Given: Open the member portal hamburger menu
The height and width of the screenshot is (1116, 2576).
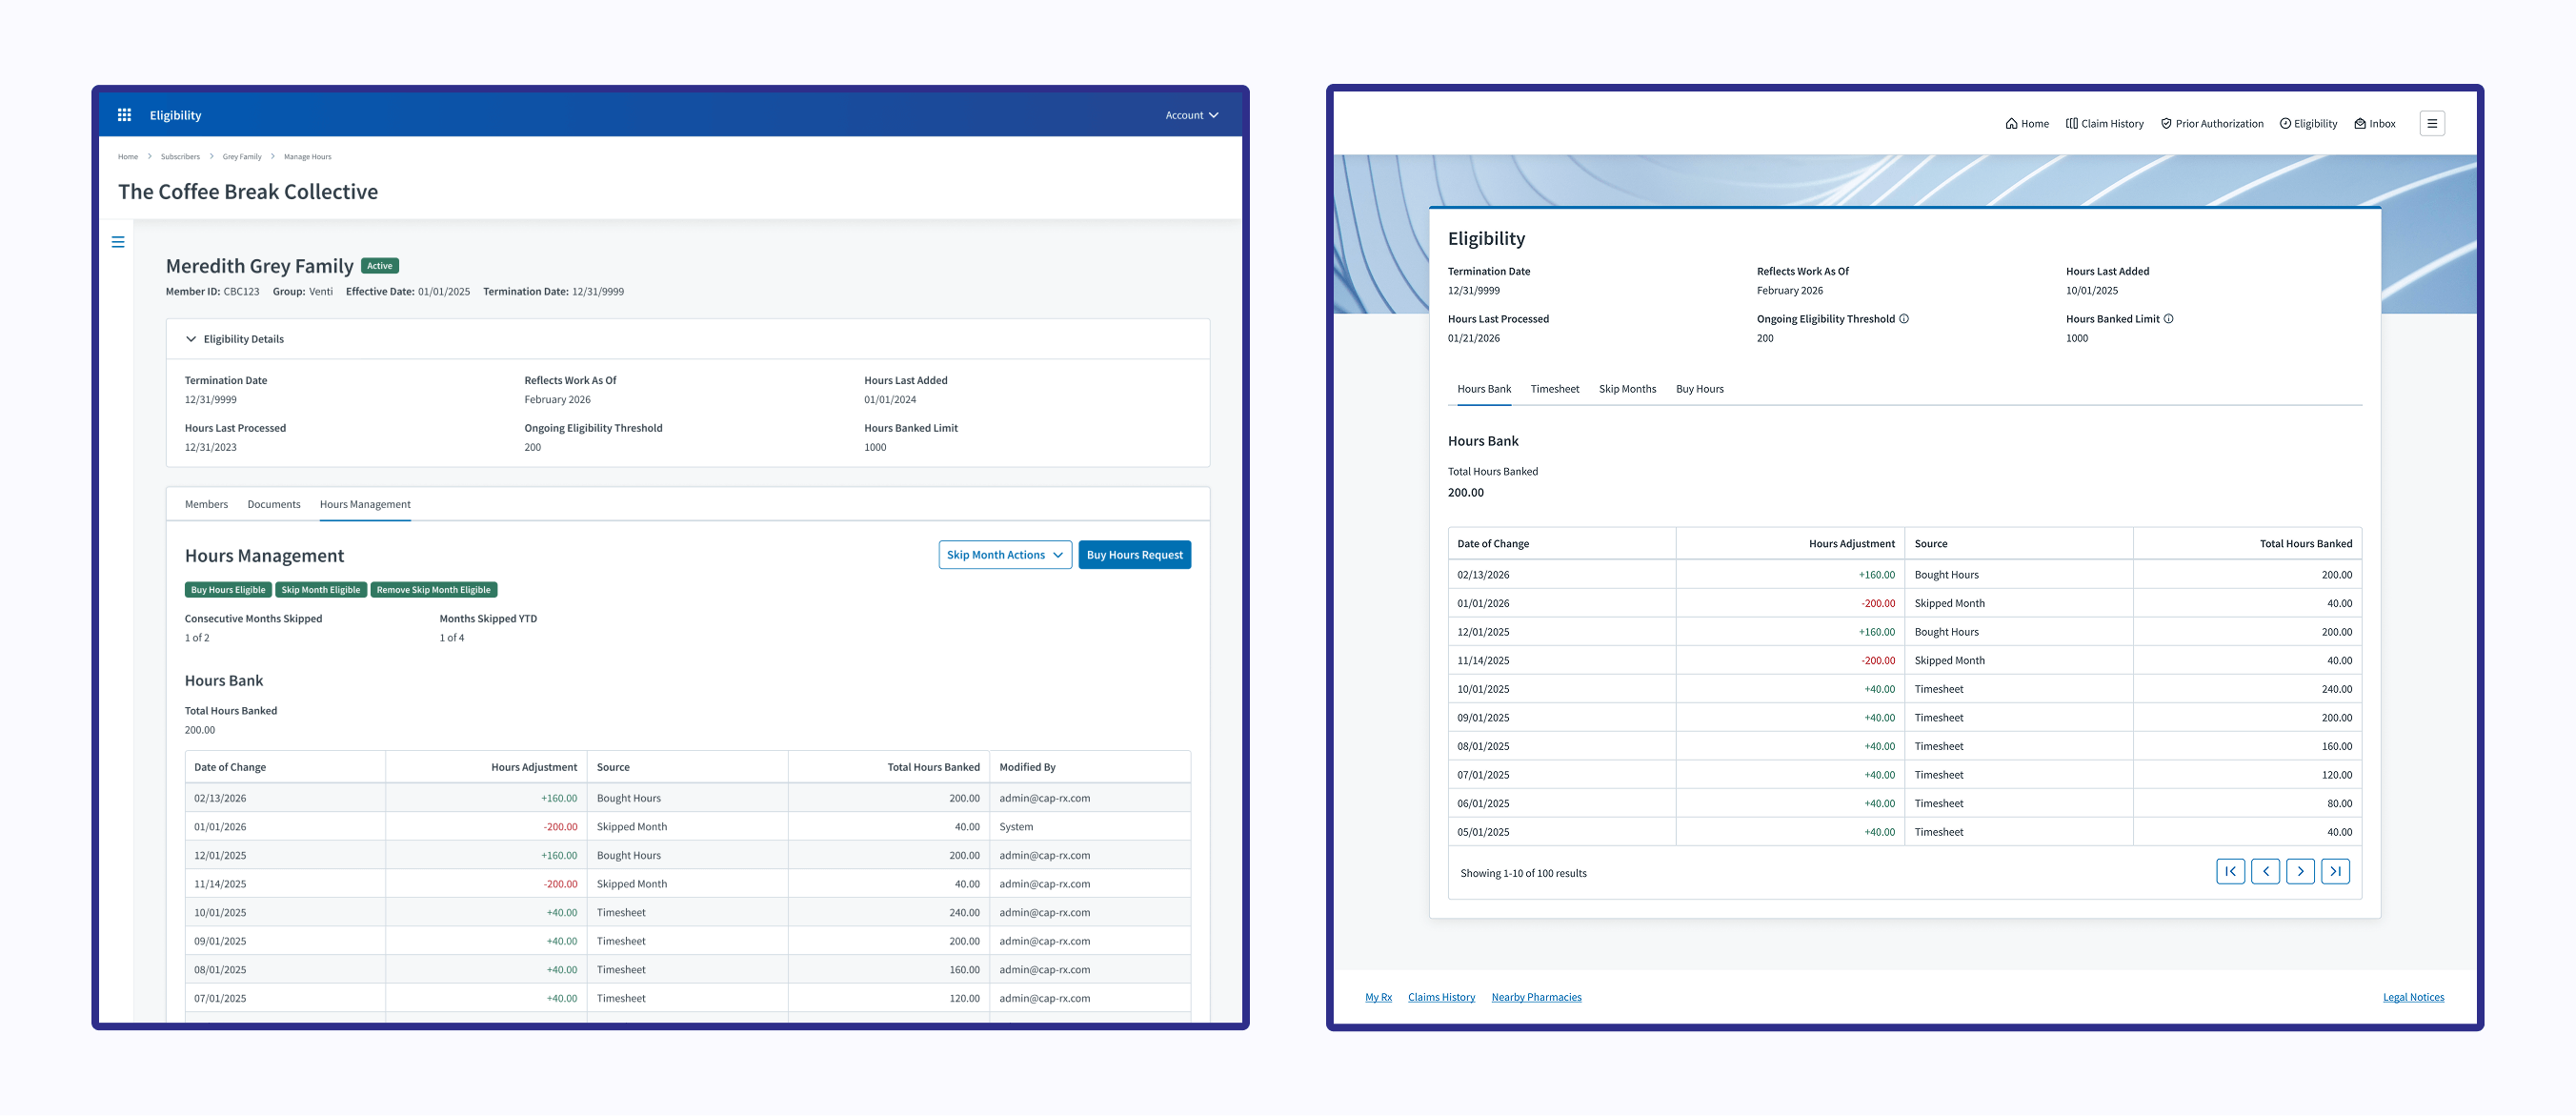Looking at the screenshot, I should tap(2431, 124).
